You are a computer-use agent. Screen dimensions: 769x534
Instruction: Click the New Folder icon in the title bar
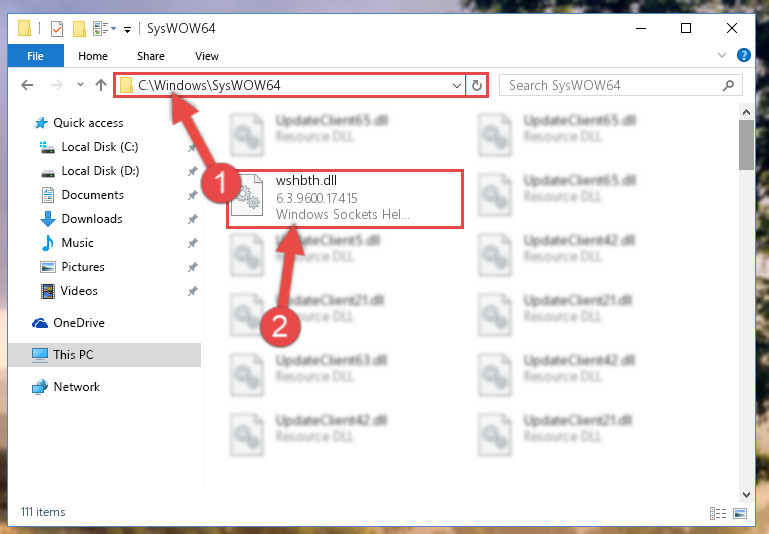[x=79, y=29]
